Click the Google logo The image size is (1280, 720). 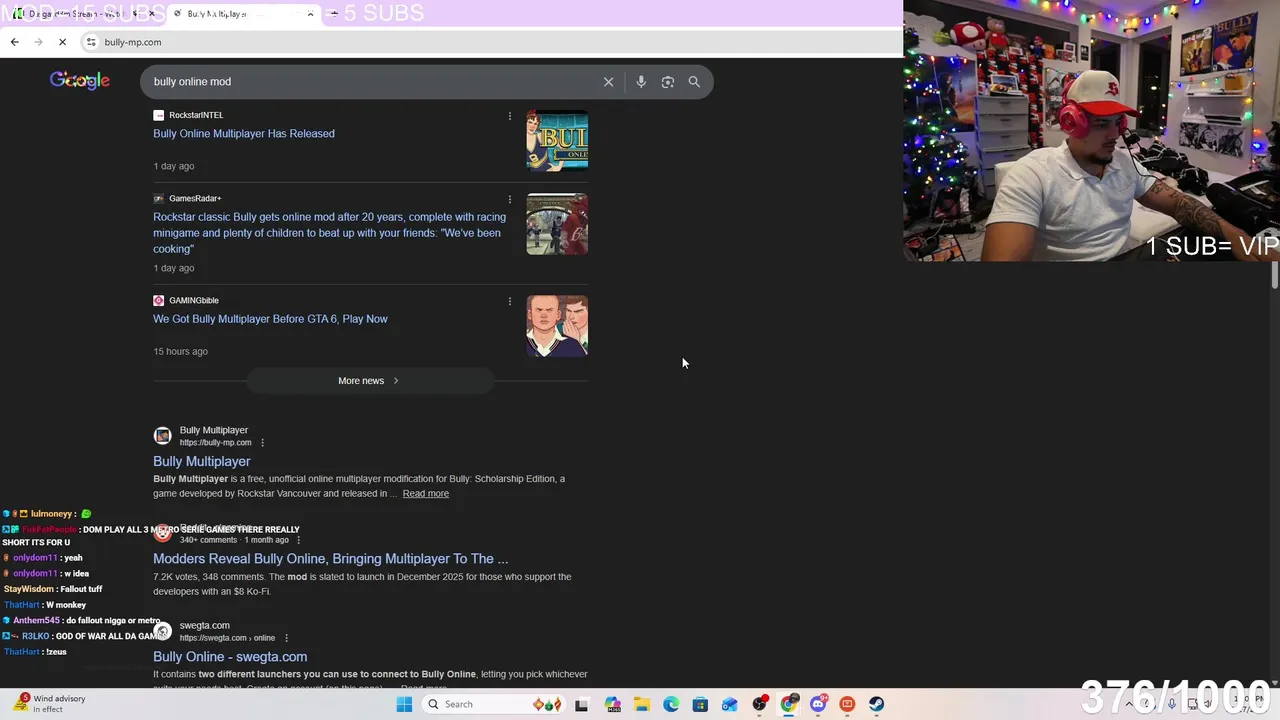click(x=80, y=81)
